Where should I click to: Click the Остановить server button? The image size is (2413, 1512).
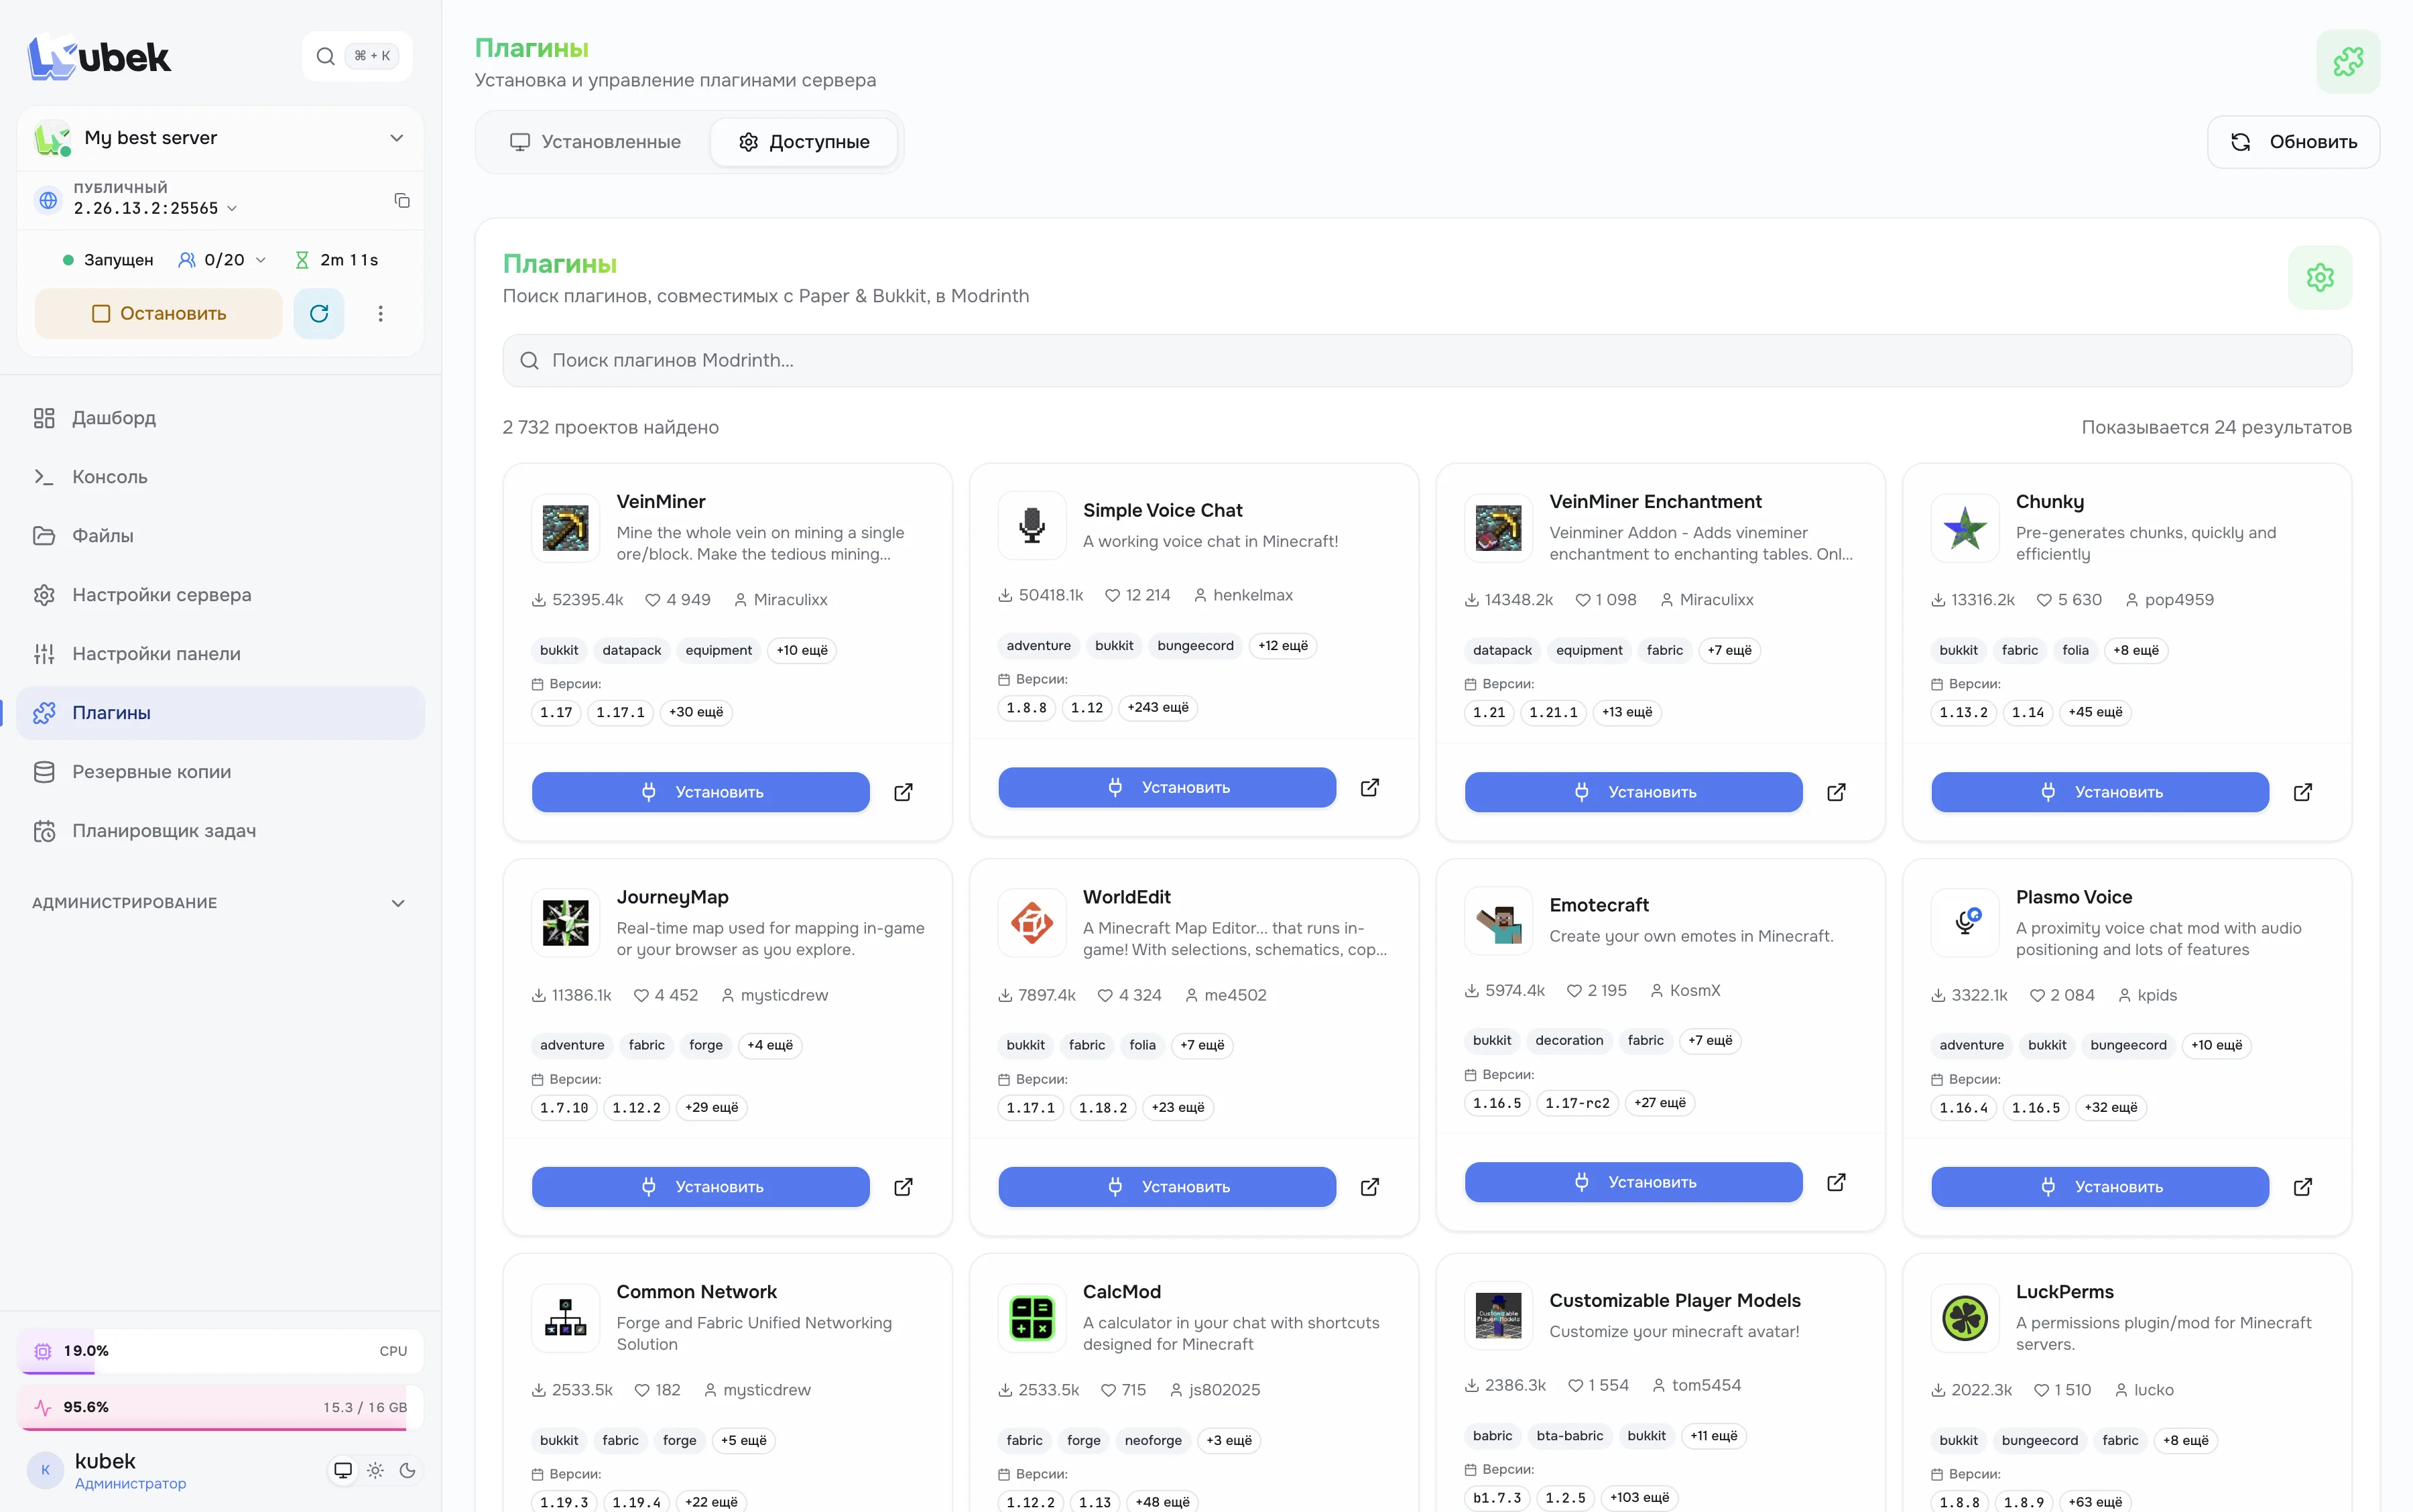click(158, 314)
